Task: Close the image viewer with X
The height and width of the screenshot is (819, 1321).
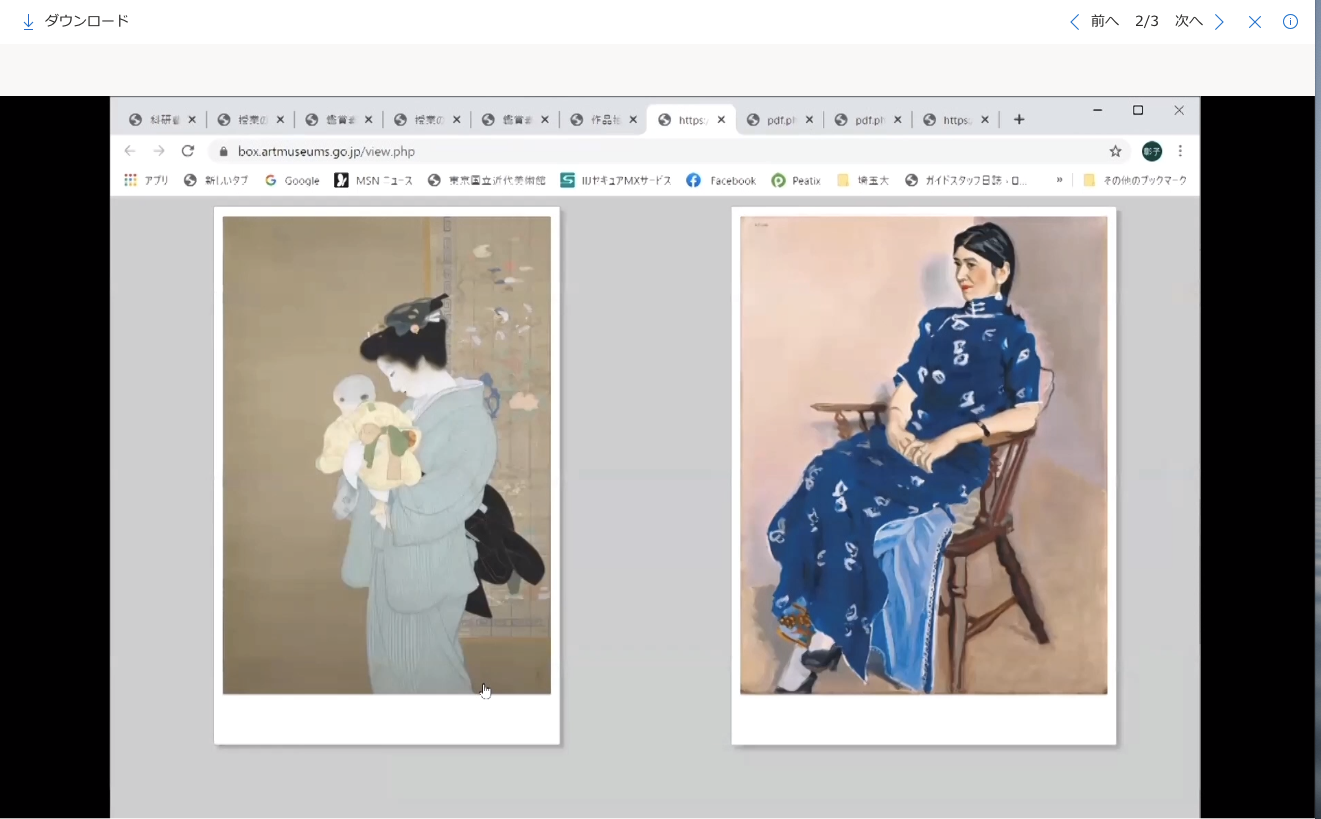Action: (x=1254, y=22)
